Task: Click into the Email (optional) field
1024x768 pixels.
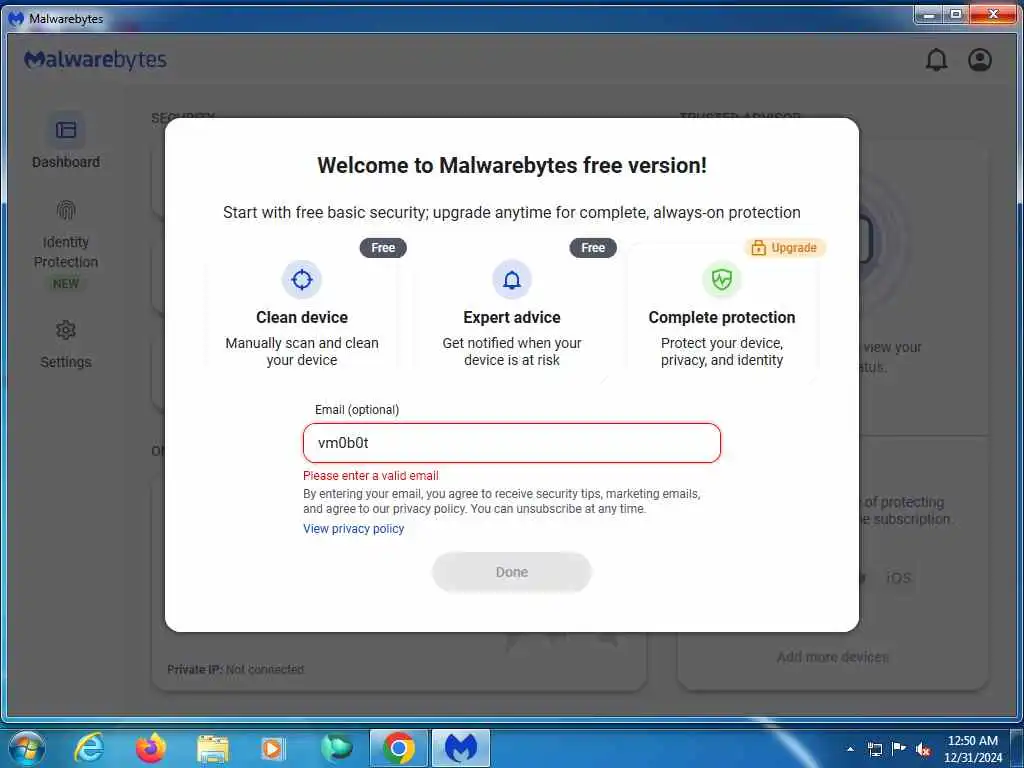Action: pos(512,443)
